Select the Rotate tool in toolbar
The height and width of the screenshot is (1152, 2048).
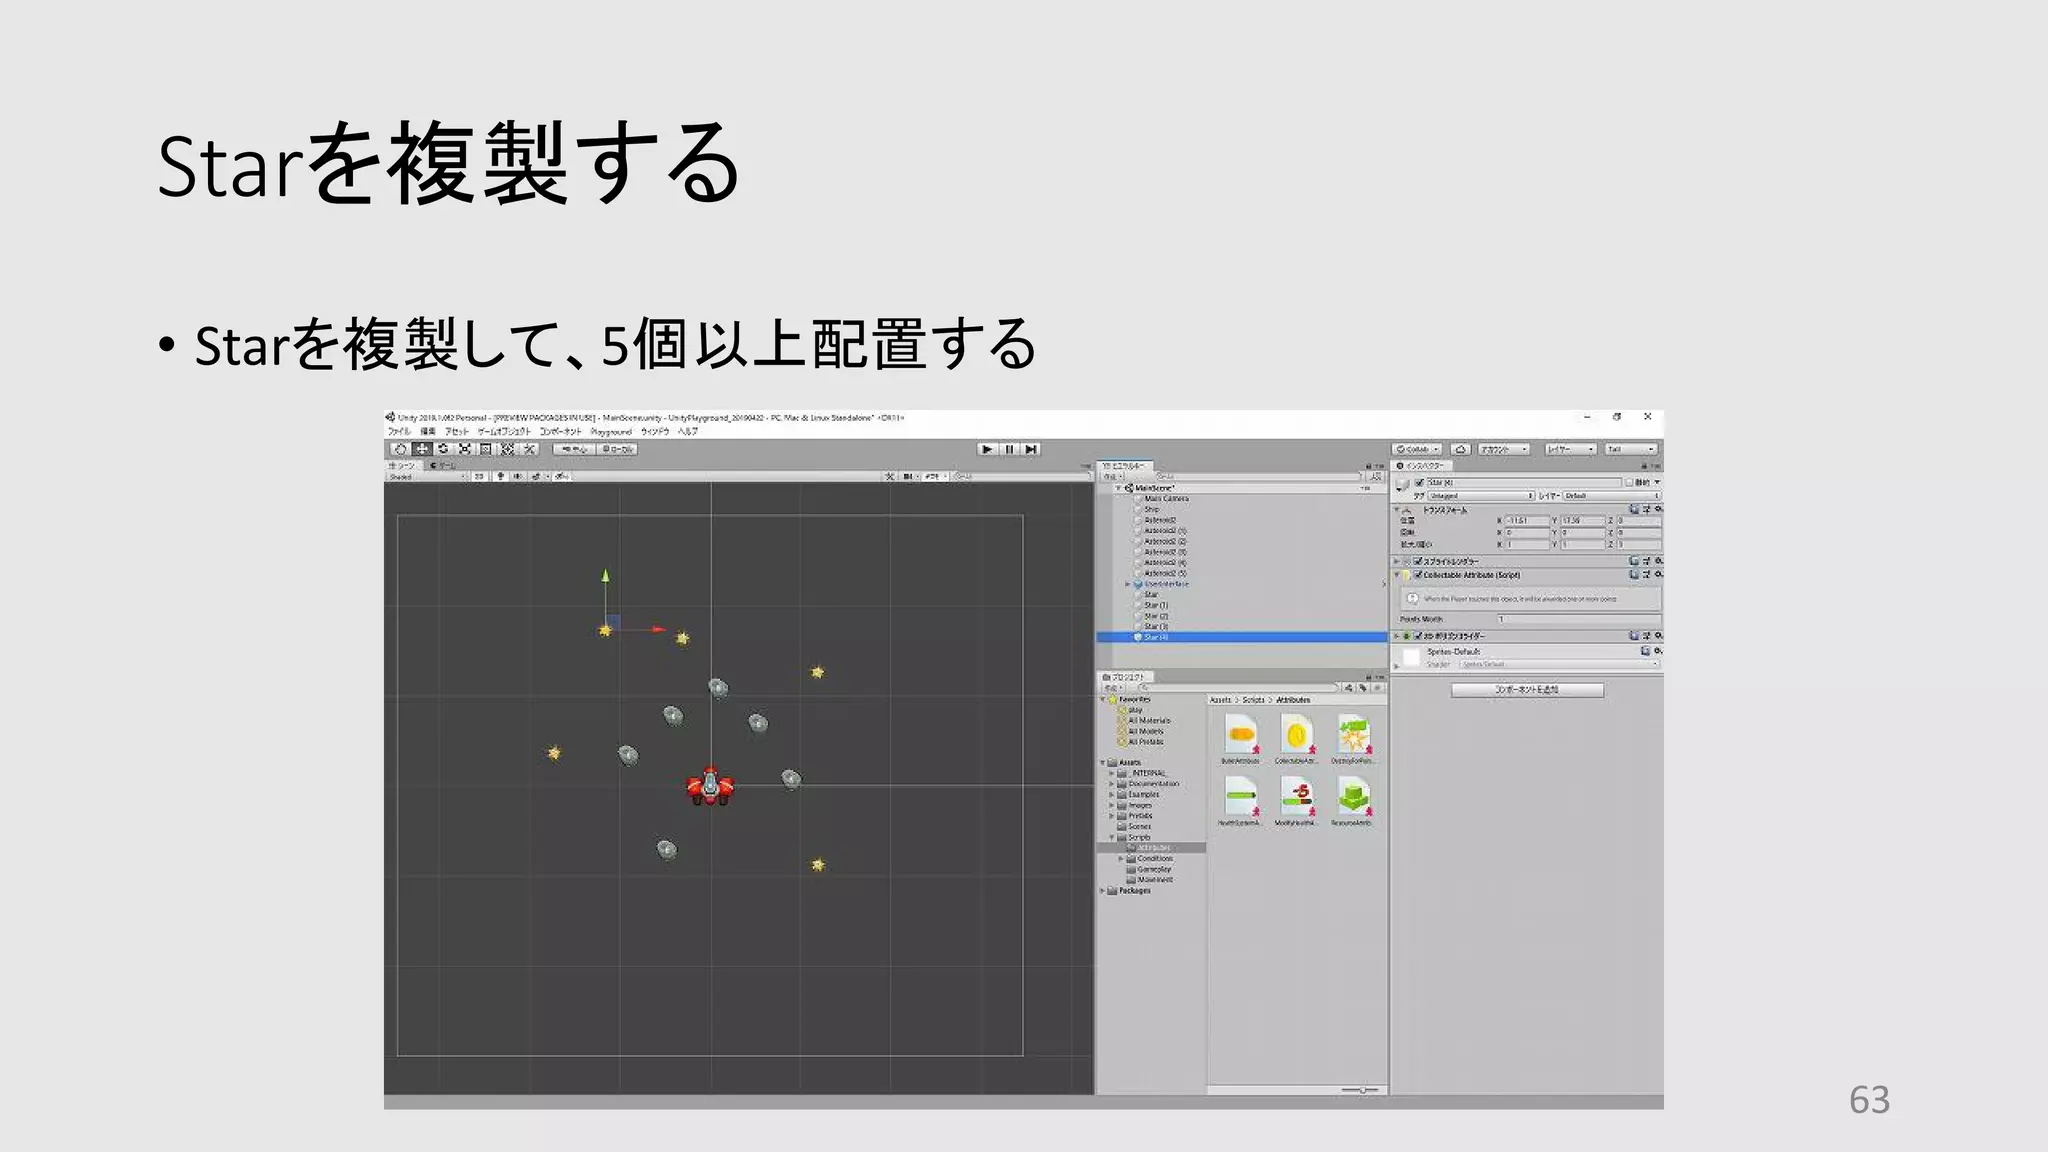(x=443, y=449)
